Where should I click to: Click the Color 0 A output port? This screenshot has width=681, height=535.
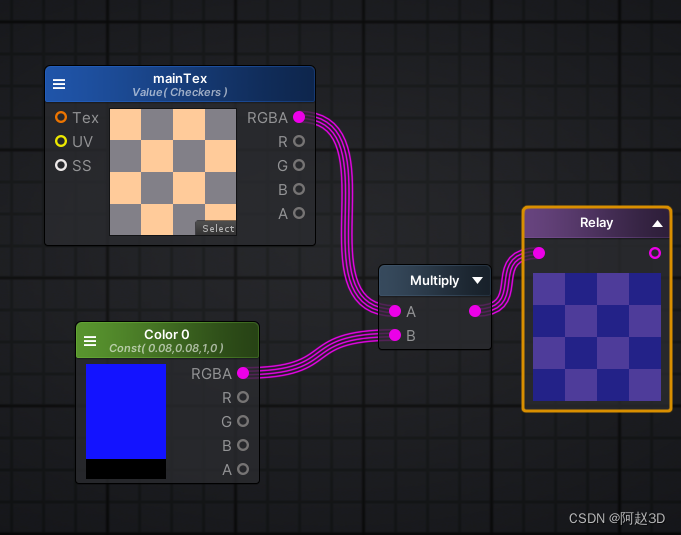point(243,469)
